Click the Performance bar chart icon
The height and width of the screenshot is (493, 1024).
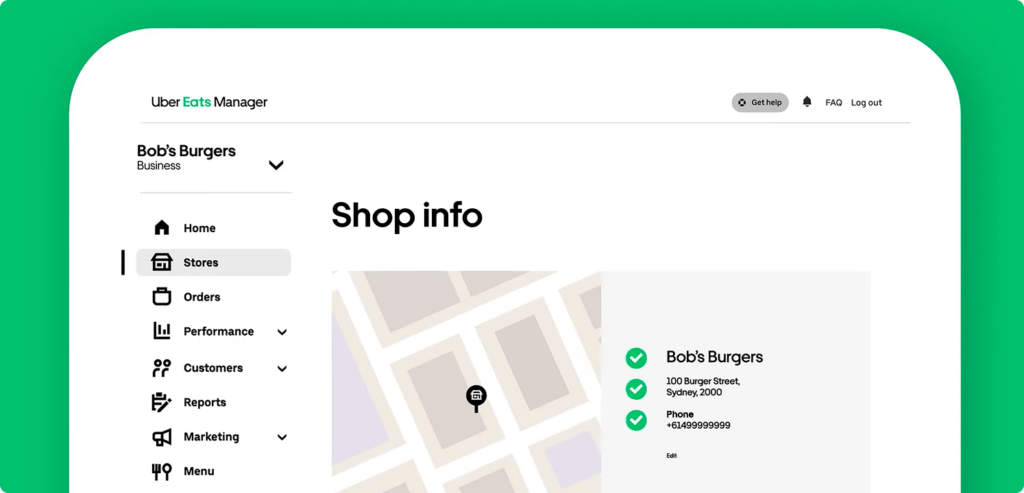[161, 331]
